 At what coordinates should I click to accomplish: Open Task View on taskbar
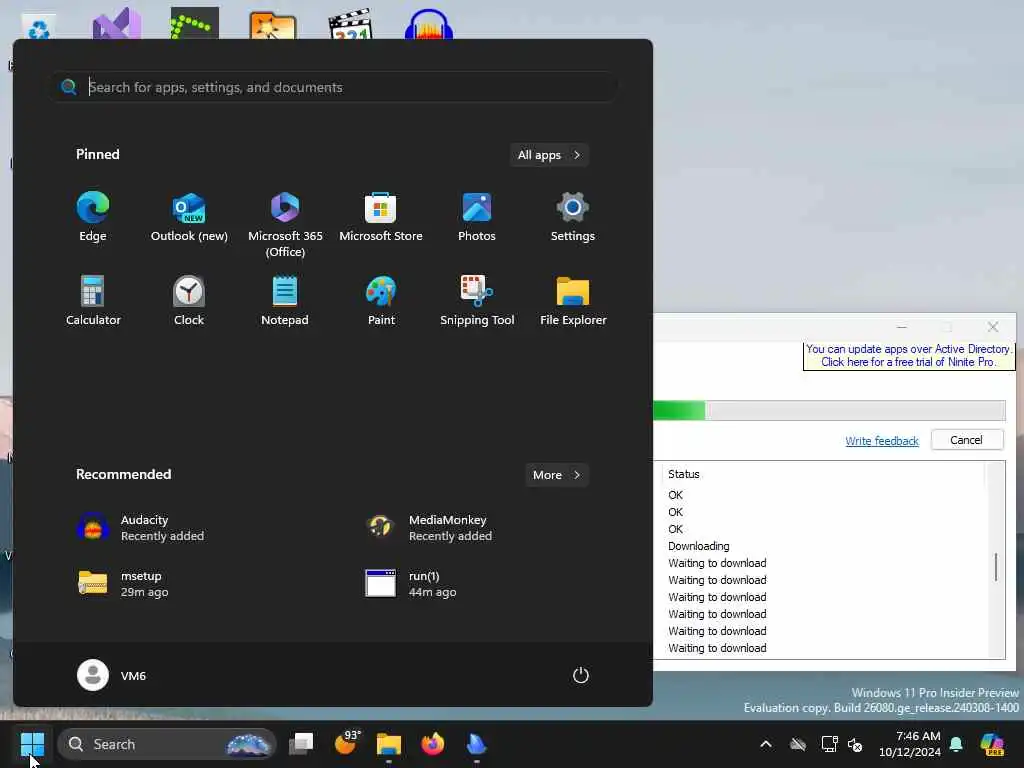pyautogui.click(x=301, y=744)
